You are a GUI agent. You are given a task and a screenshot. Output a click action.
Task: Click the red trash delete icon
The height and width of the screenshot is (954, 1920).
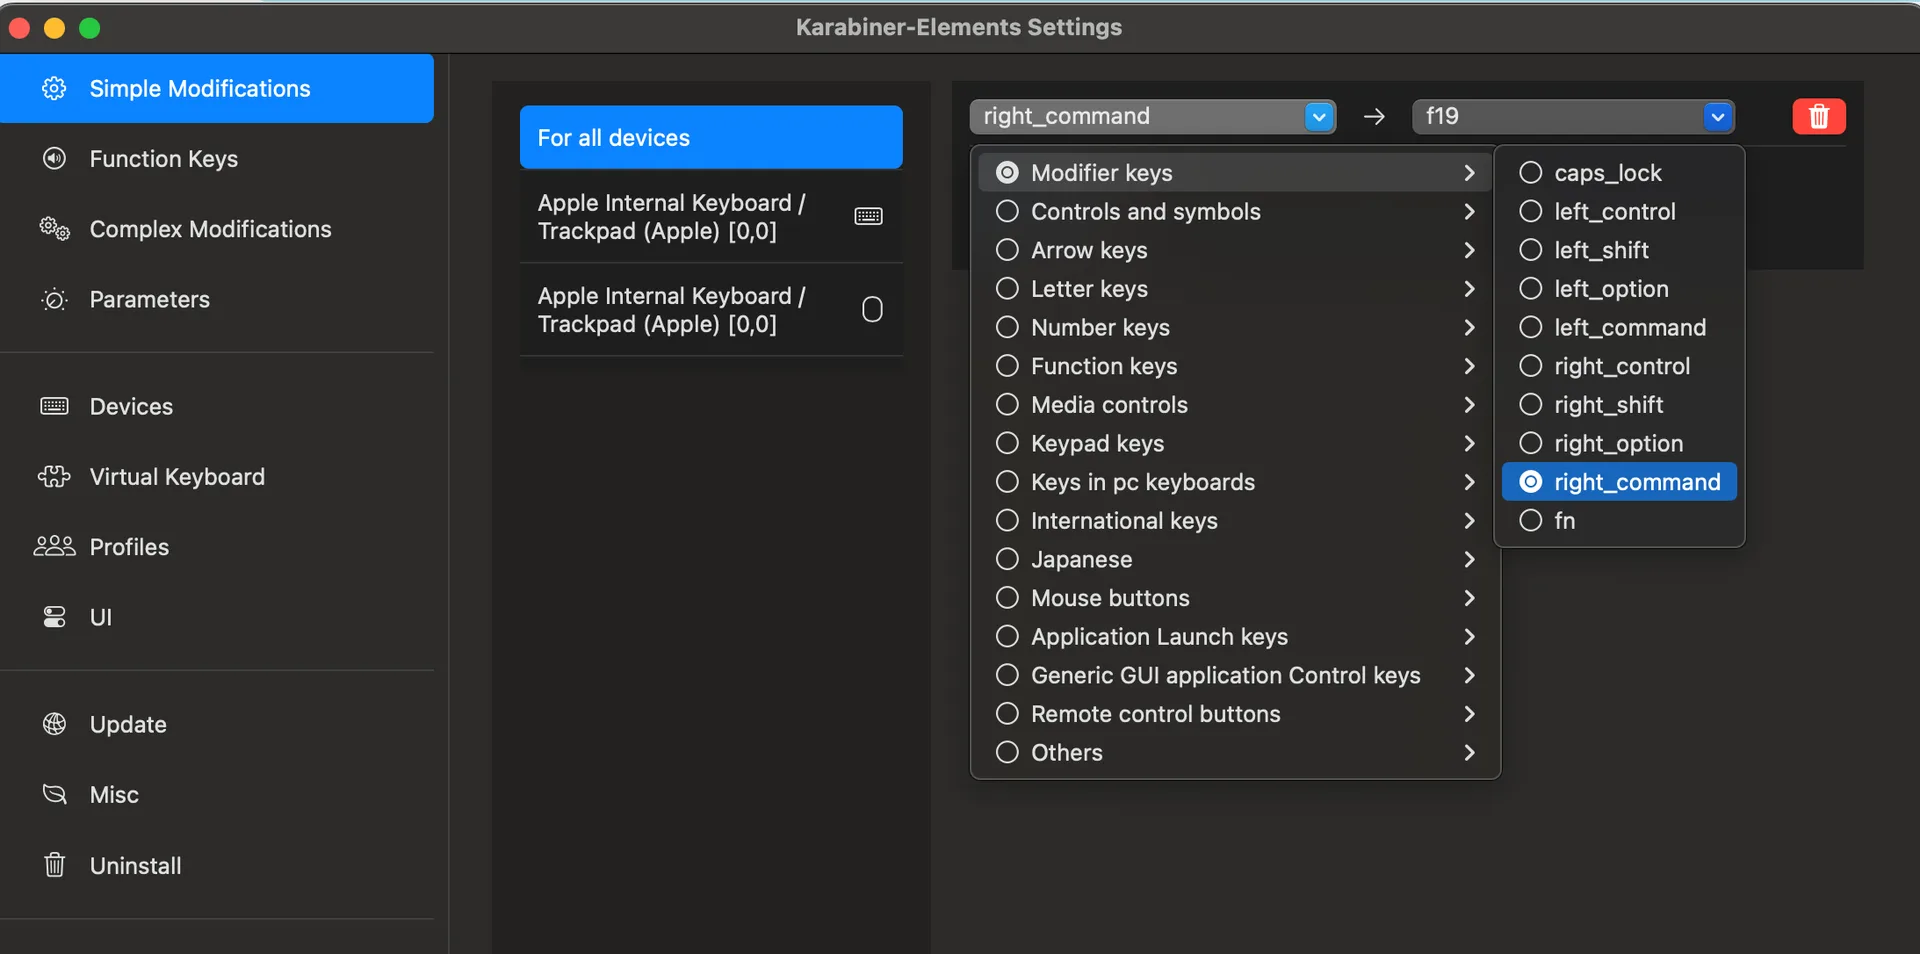point(1818,116)
